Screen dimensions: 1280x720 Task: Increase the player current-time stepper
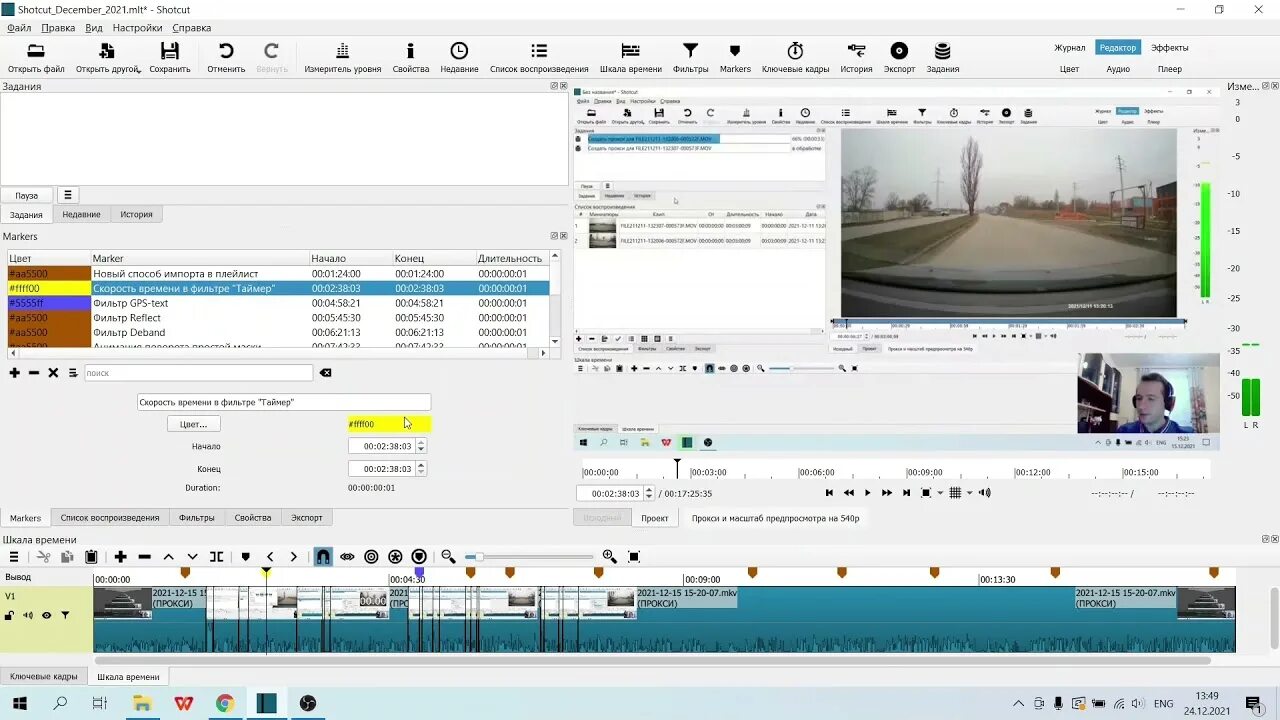coord(649,490)
